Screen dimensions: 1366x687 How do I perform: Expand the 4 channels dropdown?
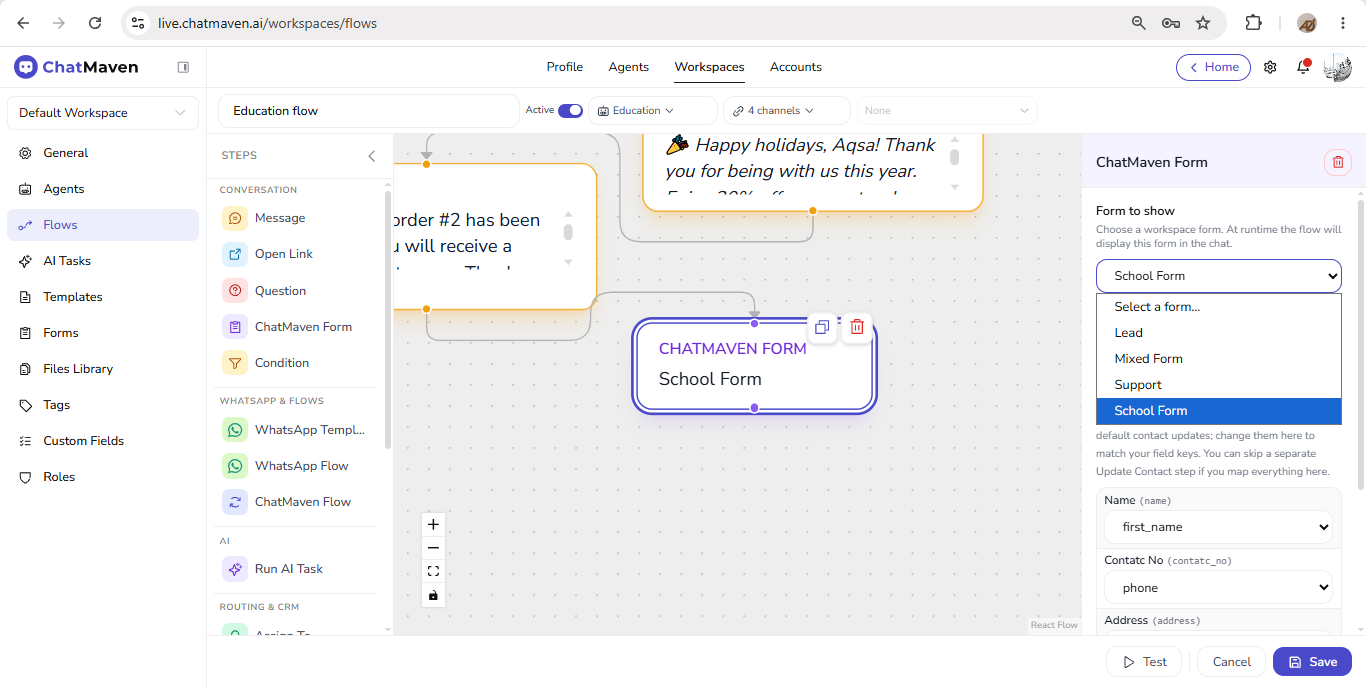point(787,111)
